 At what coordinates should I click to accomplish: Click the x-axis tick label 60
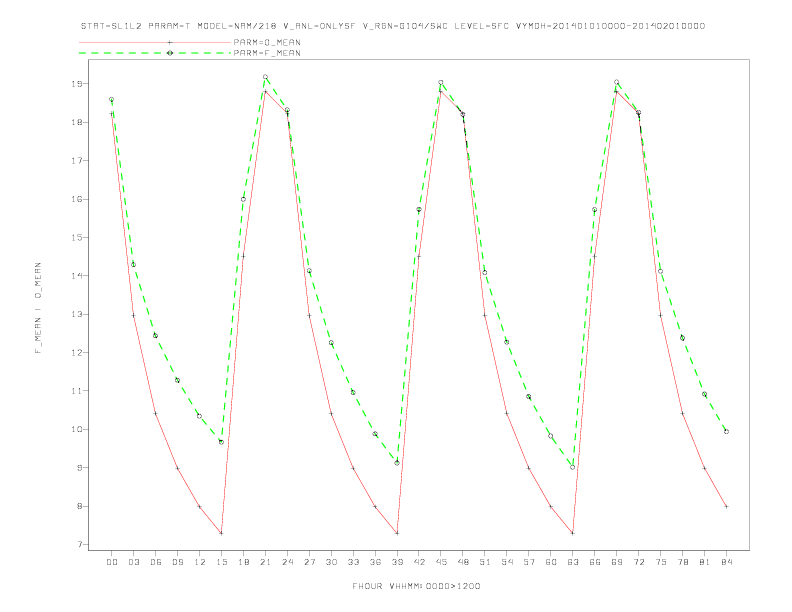(551, 562)
